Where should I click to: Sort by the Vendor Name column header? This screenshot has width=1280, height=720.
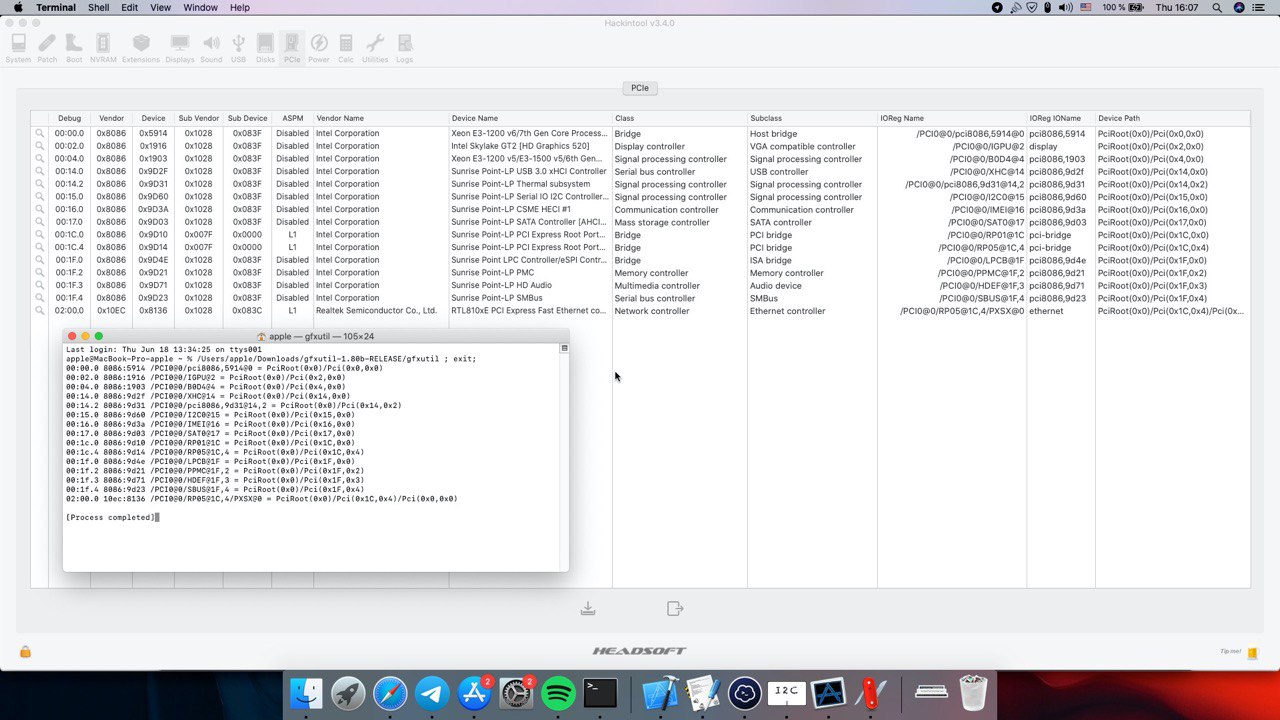coord(381,118)
